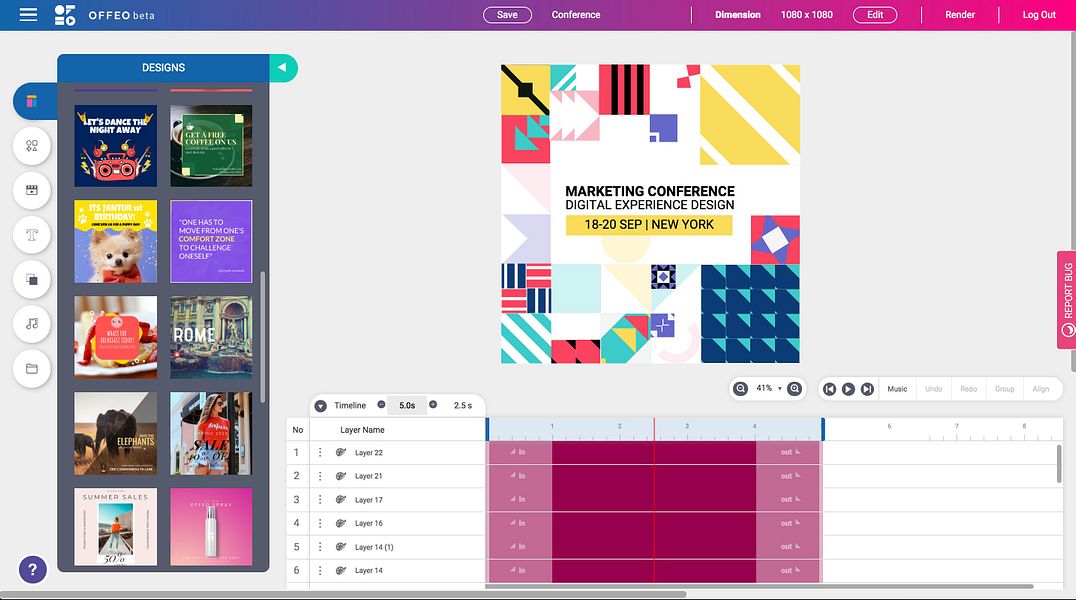Open options dots for Layer 22
The image size is (1076, 600).
coord(320,452)
